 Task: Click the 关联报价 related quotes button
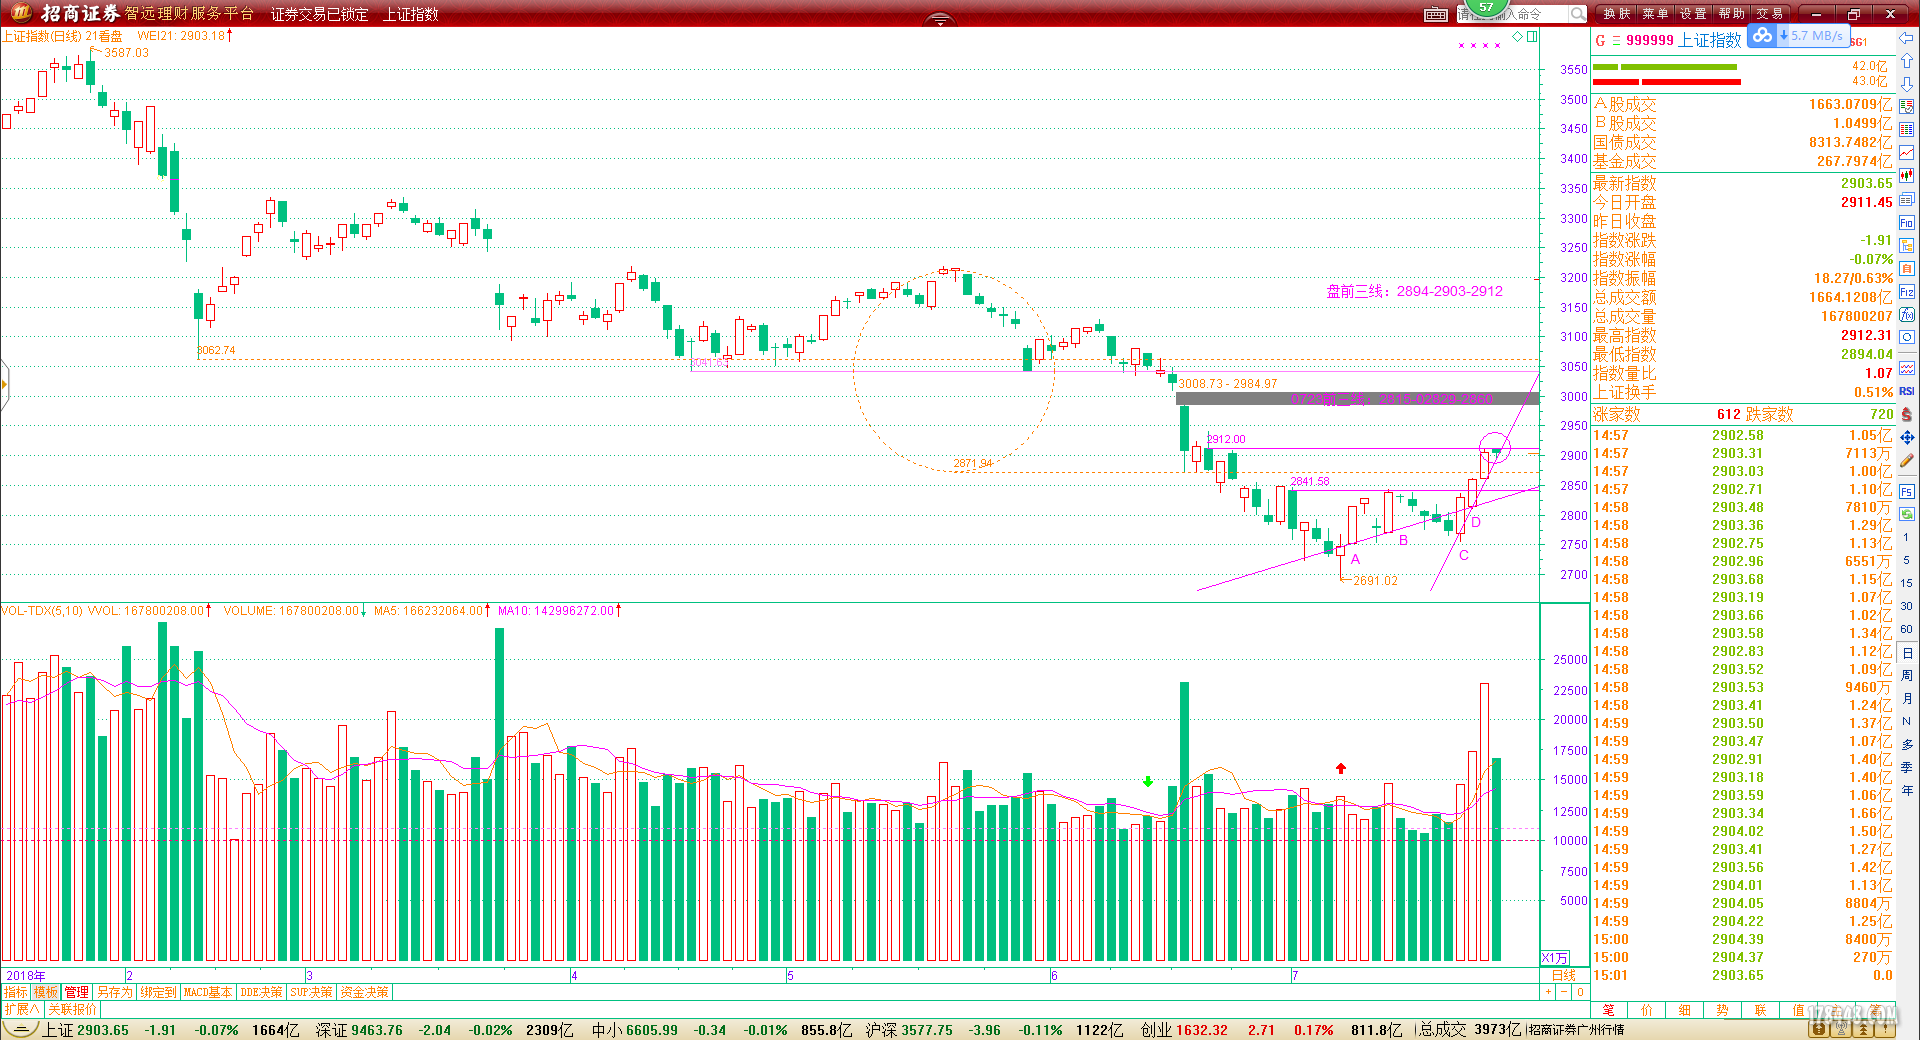pyautogui.click(x=73, y=1009)
